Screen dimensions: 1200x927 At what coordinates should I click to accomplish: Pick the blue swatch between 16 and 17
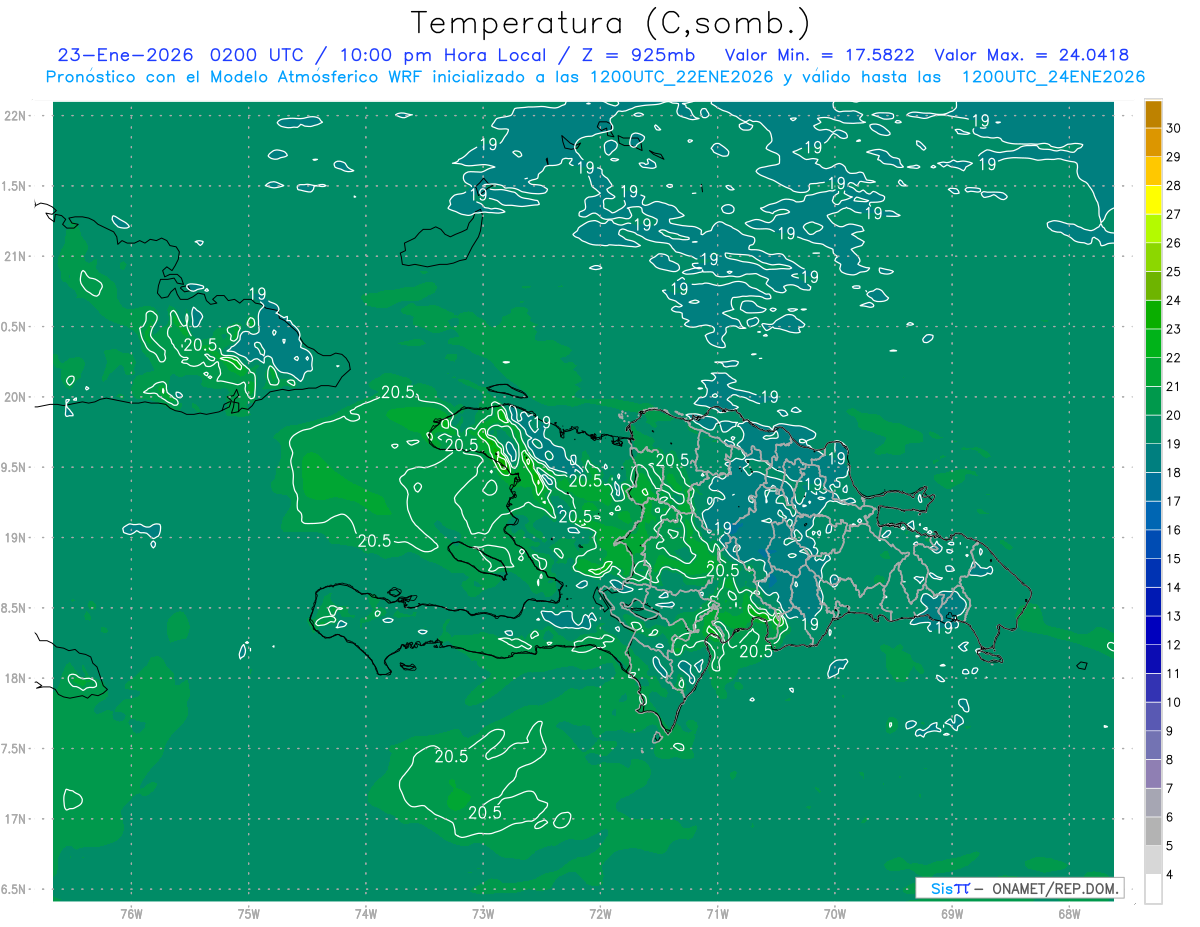click(1153, 516)
